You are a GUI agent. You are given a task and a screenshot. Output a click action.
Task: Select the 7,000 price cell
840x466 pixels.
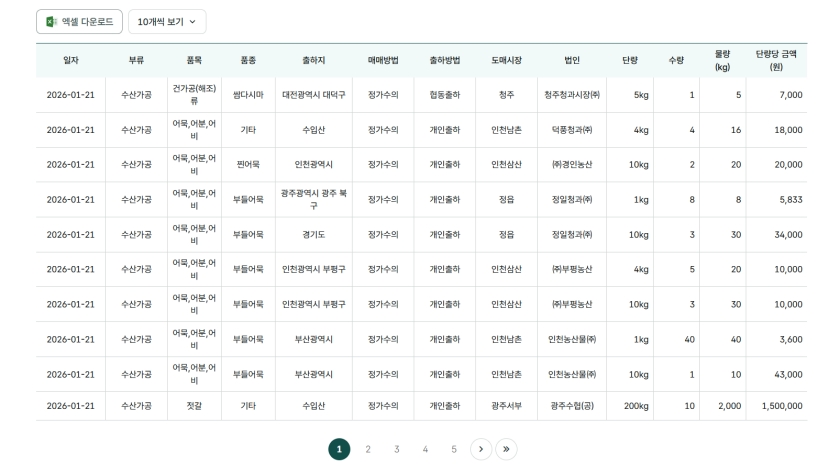pyautogui.click(x=776, y=95)
